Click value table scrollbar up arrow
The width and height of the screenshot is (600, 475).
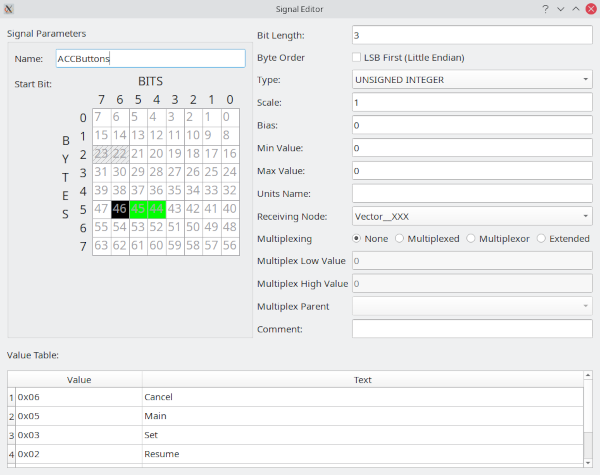click(x=588, y=375)
